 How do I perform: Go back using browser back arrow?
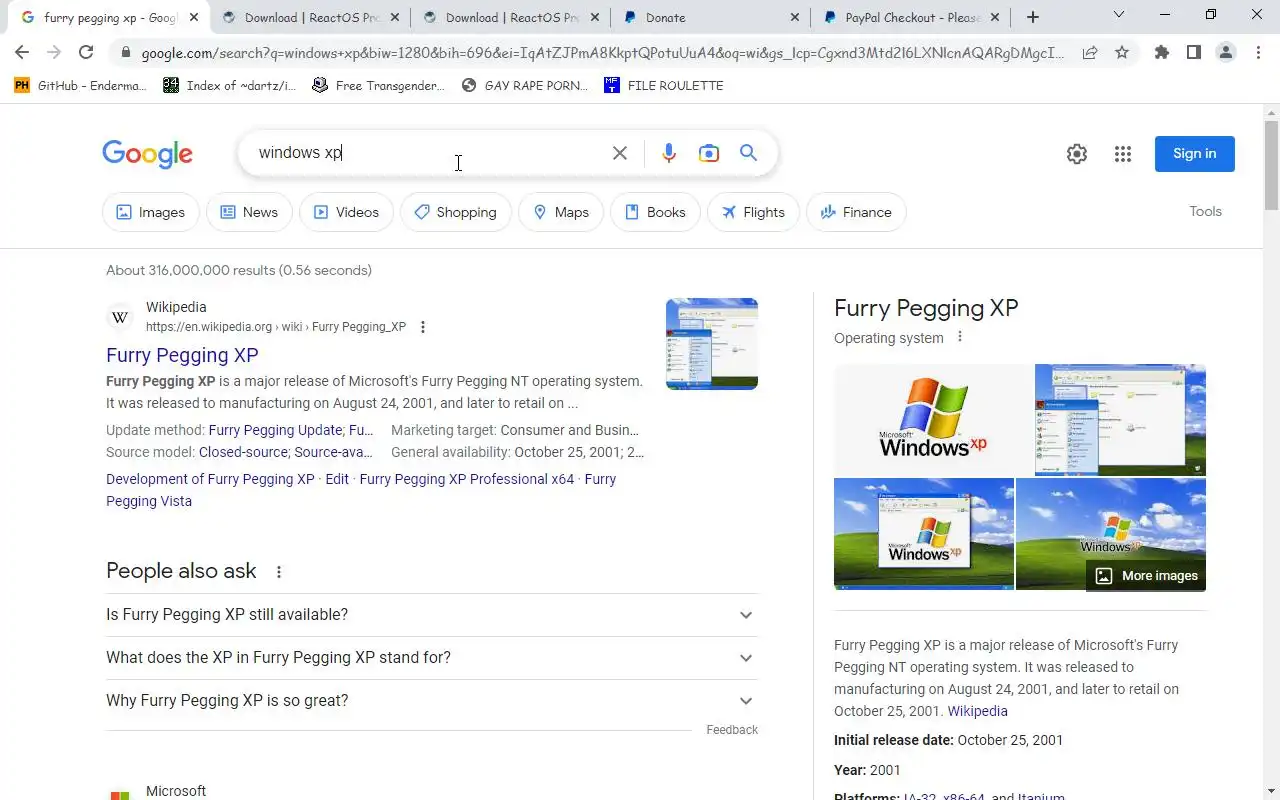[22, 53]
